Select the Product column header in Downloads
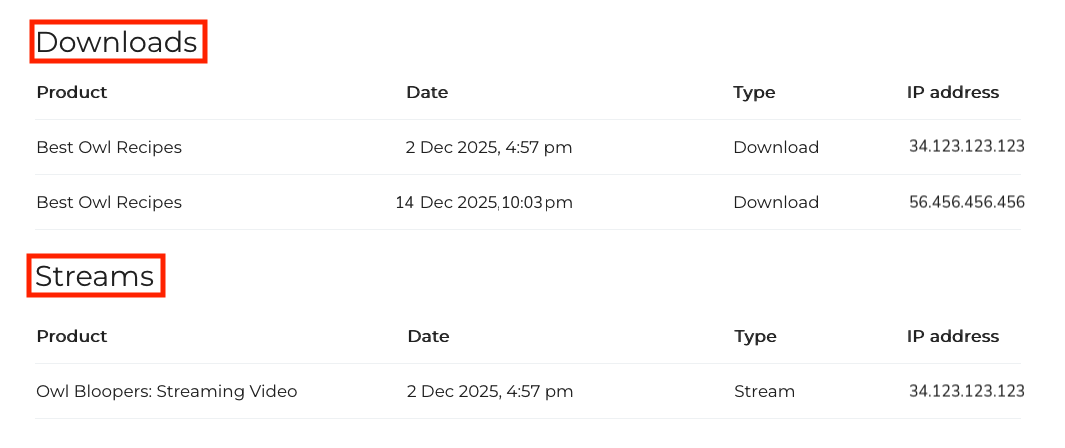 click(x=72, y=92)
